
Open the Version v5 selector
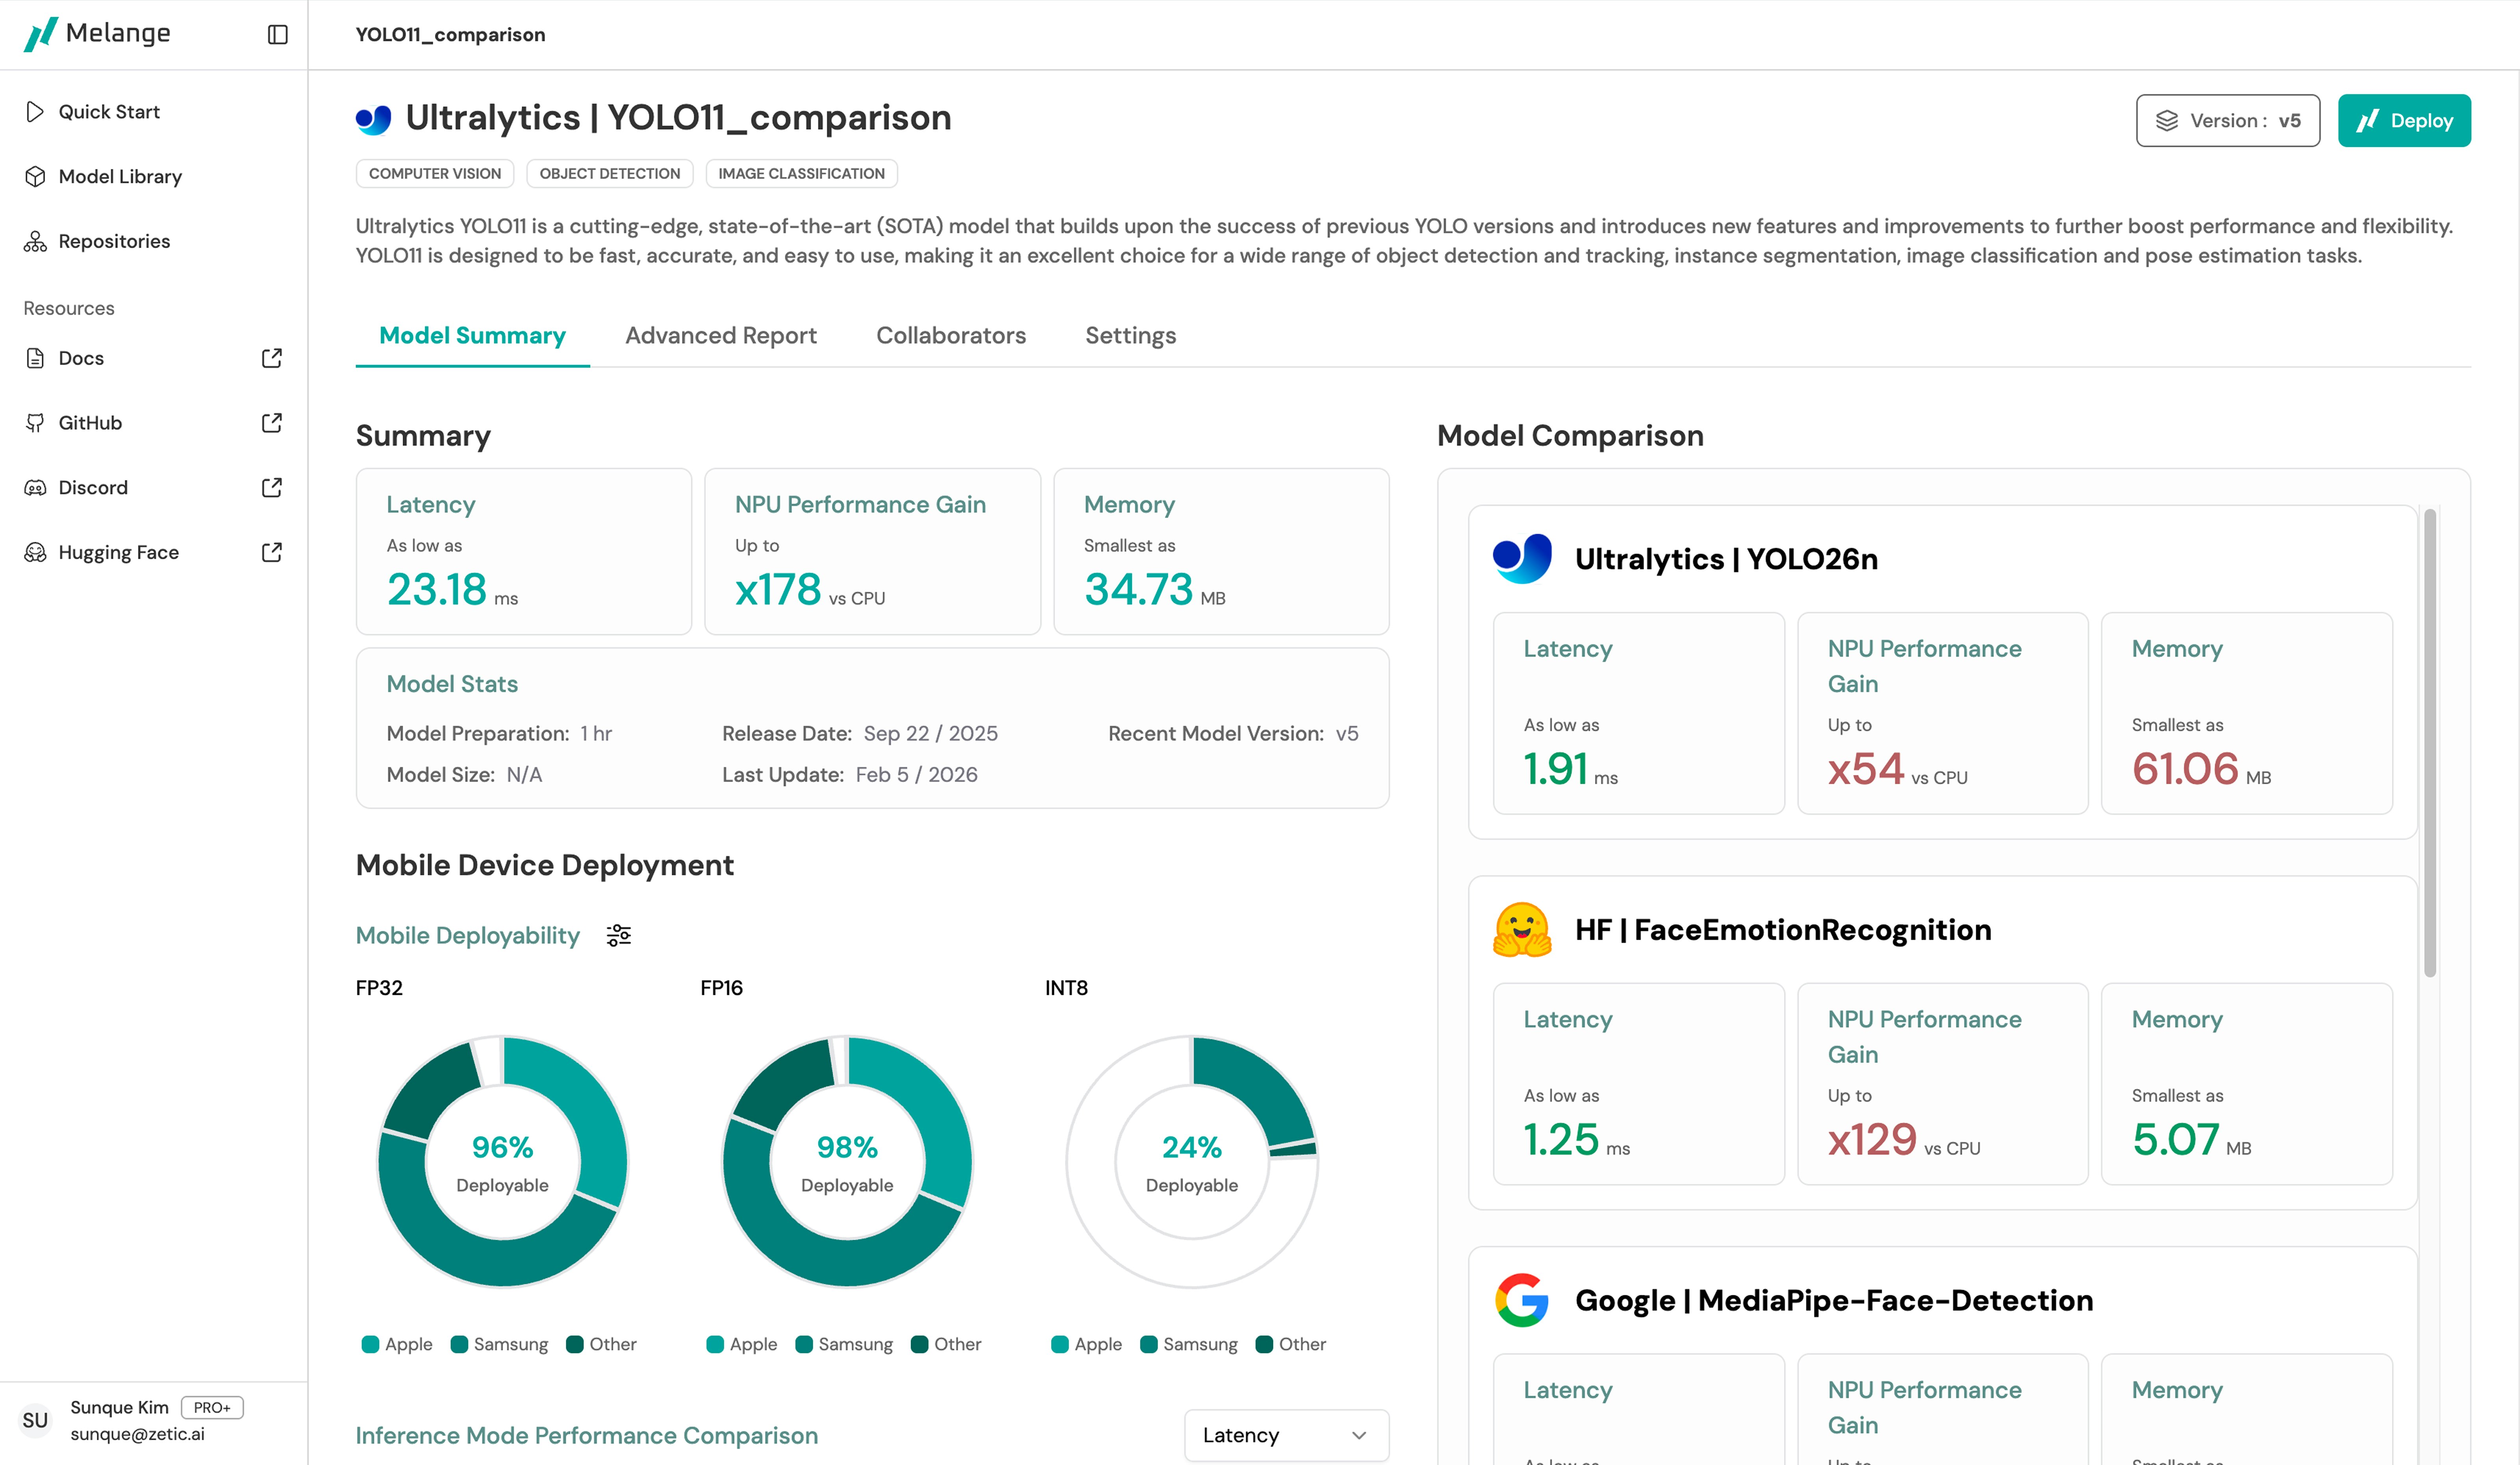tap(2227, 121)
